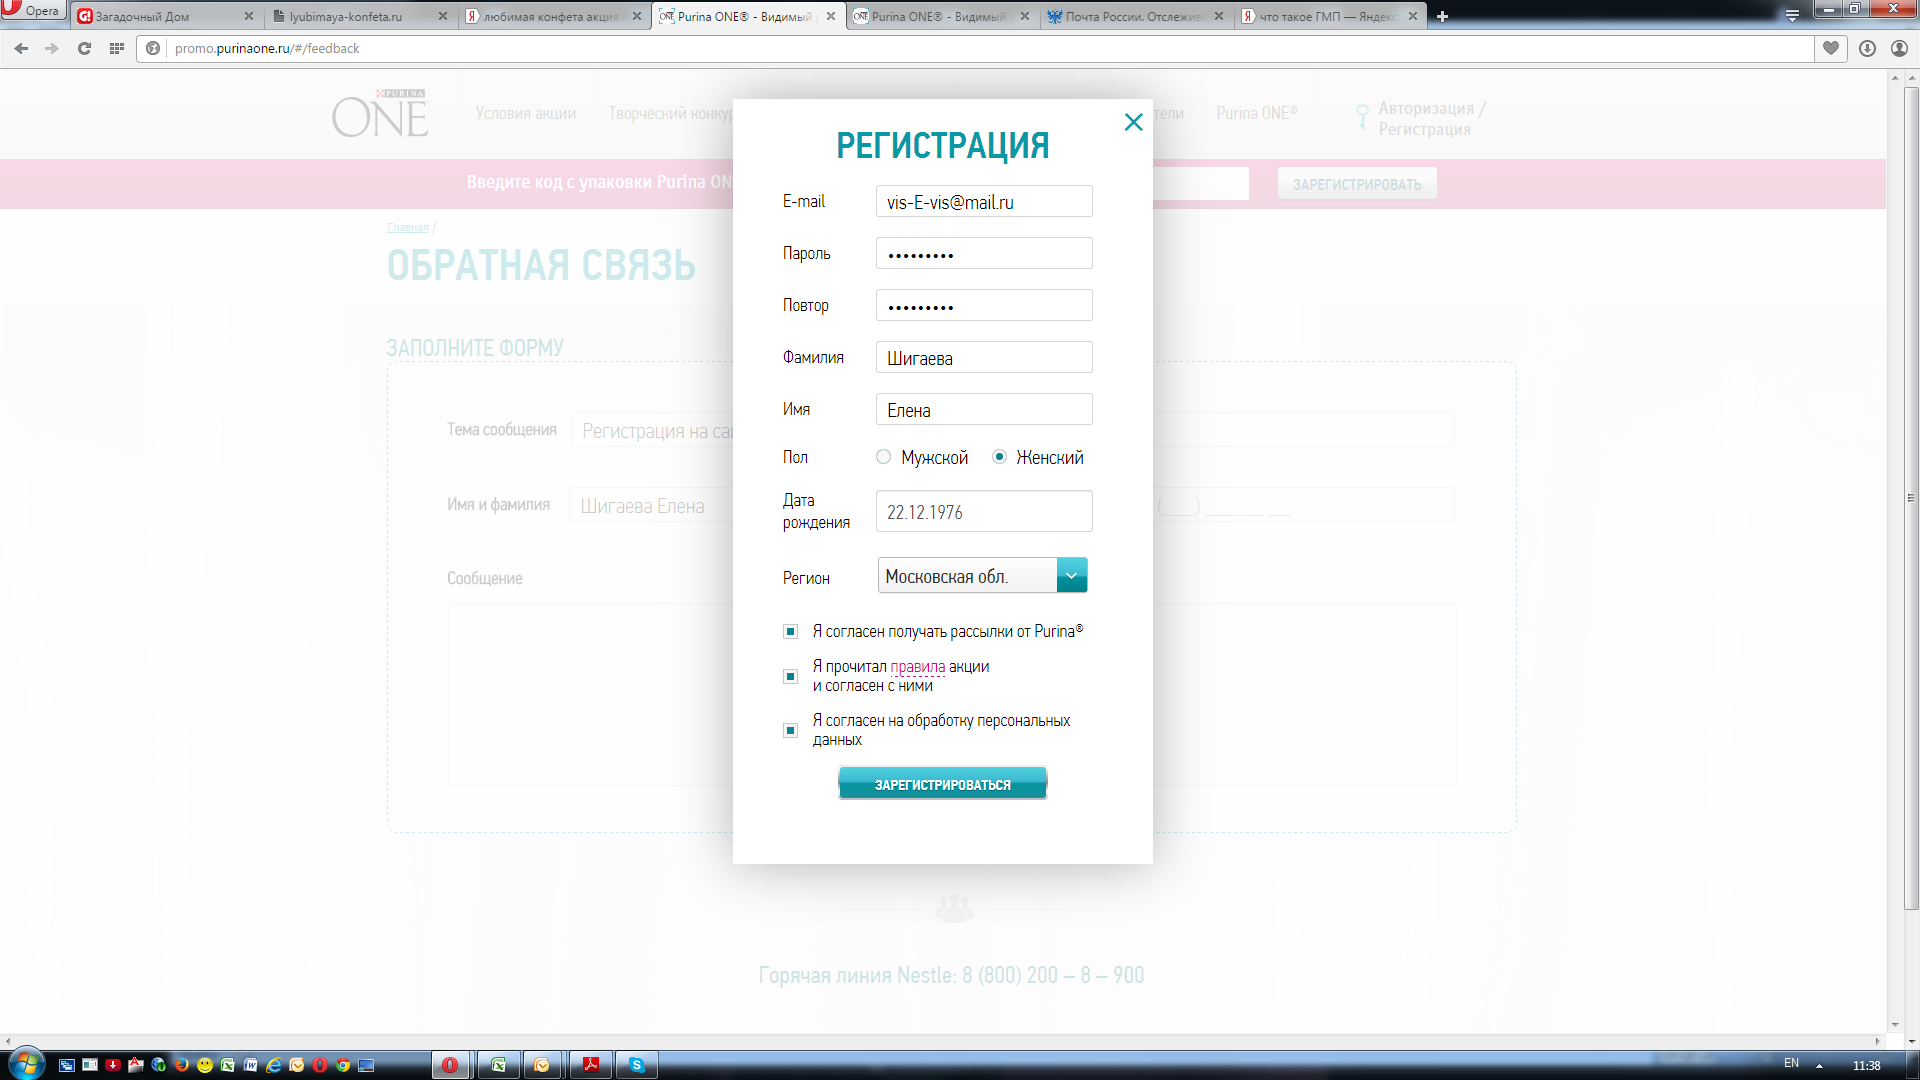The width and height of the screenshot is (1920, 1080).
Task: Click the Имя field containing Елена
Action: click(984, 409)
